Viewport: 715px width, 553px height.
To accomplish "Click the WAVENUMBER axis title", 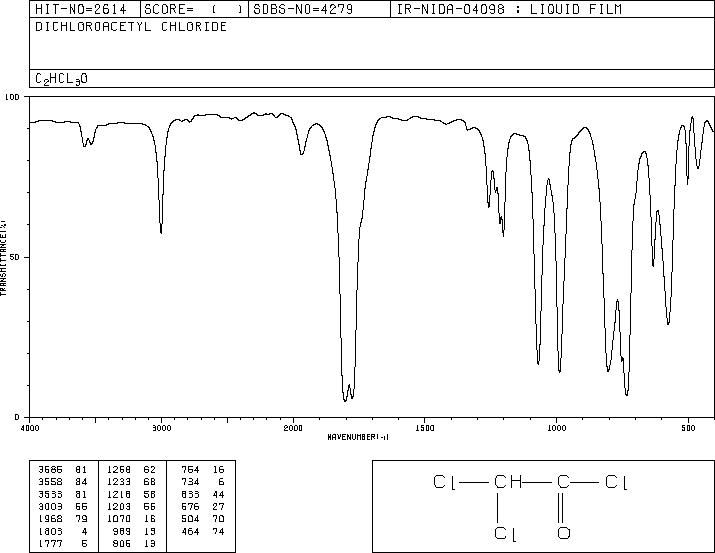I will pyautogui.click(x=358, y=437).
